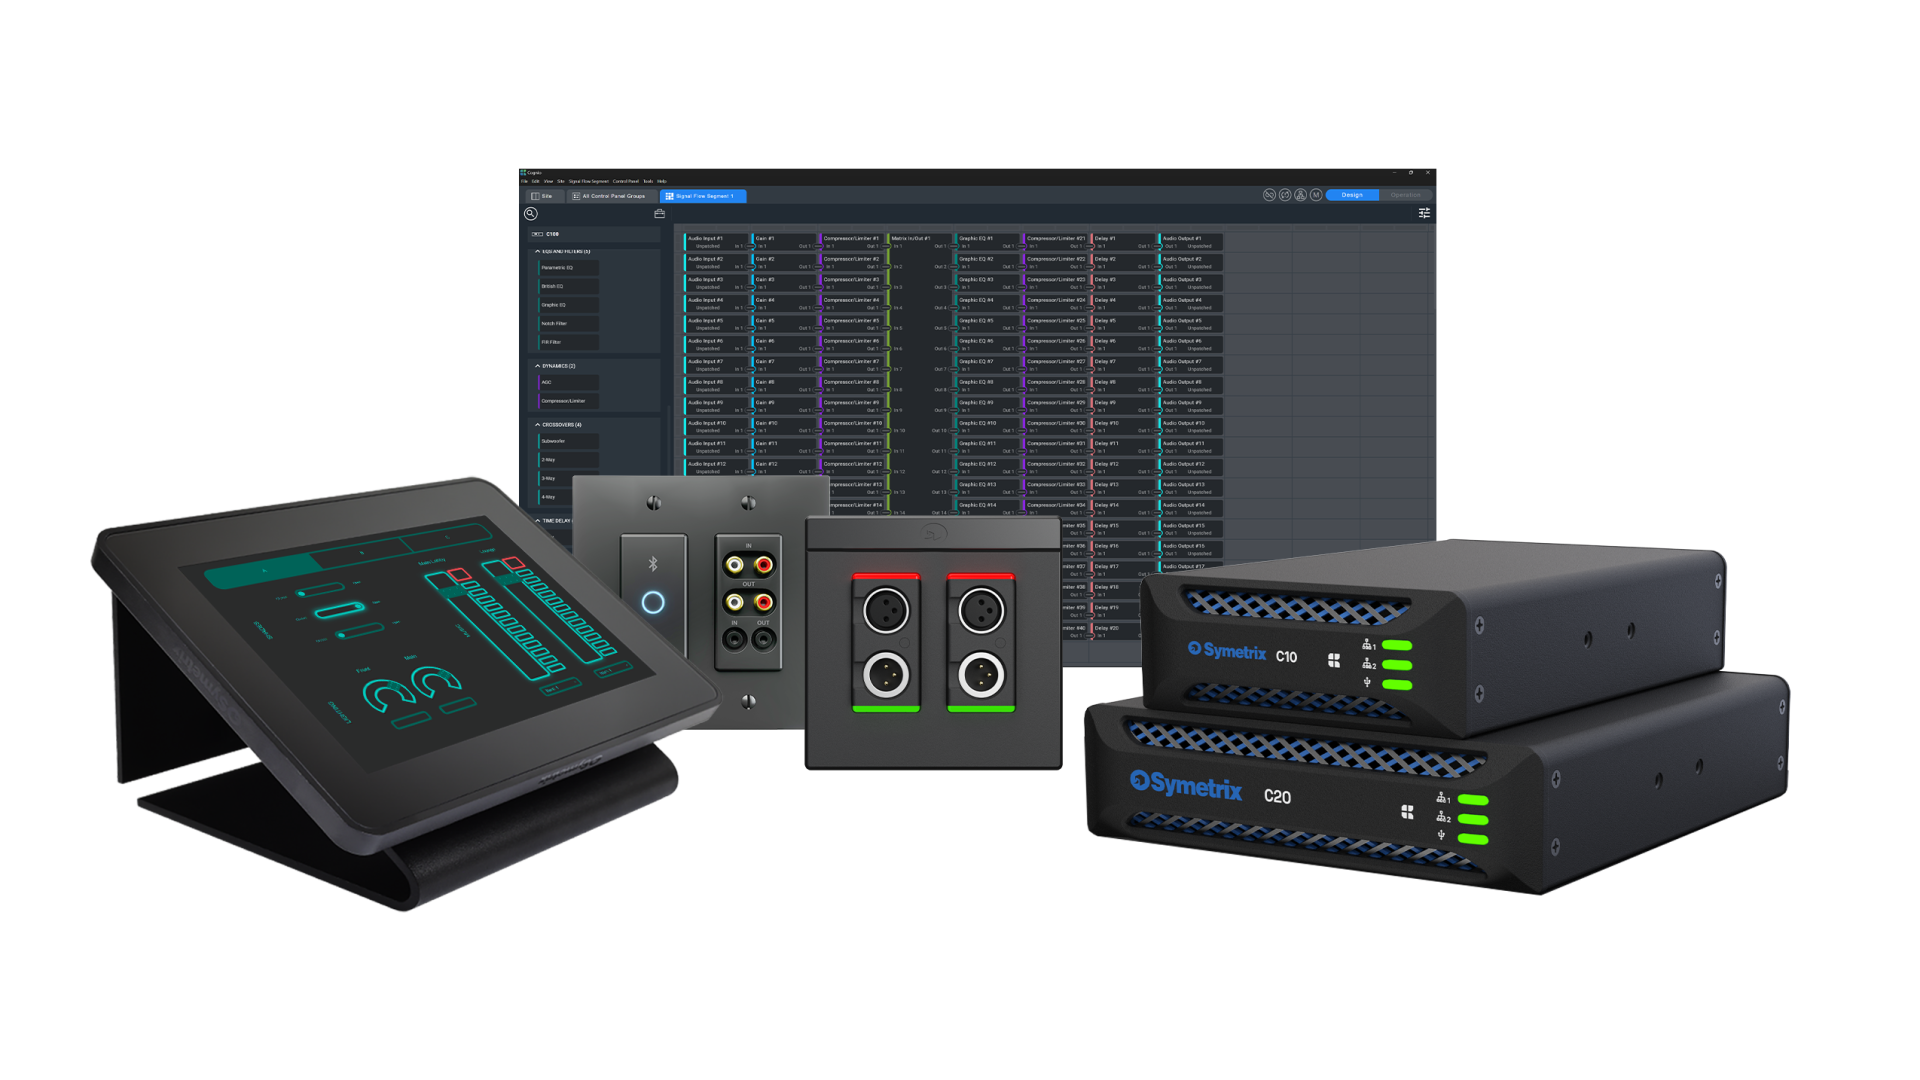Select the Compressor/Limiter module in sidebar
Image resolution: width=1920 pixels, height=1080 pixels.
click(568, 401)
